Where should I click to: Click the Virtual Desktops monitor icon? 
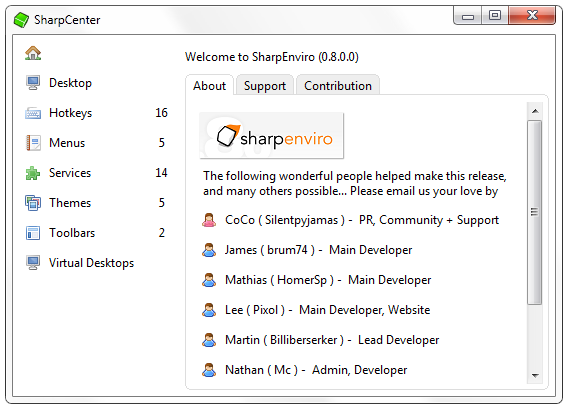click(x=33, y=262)
